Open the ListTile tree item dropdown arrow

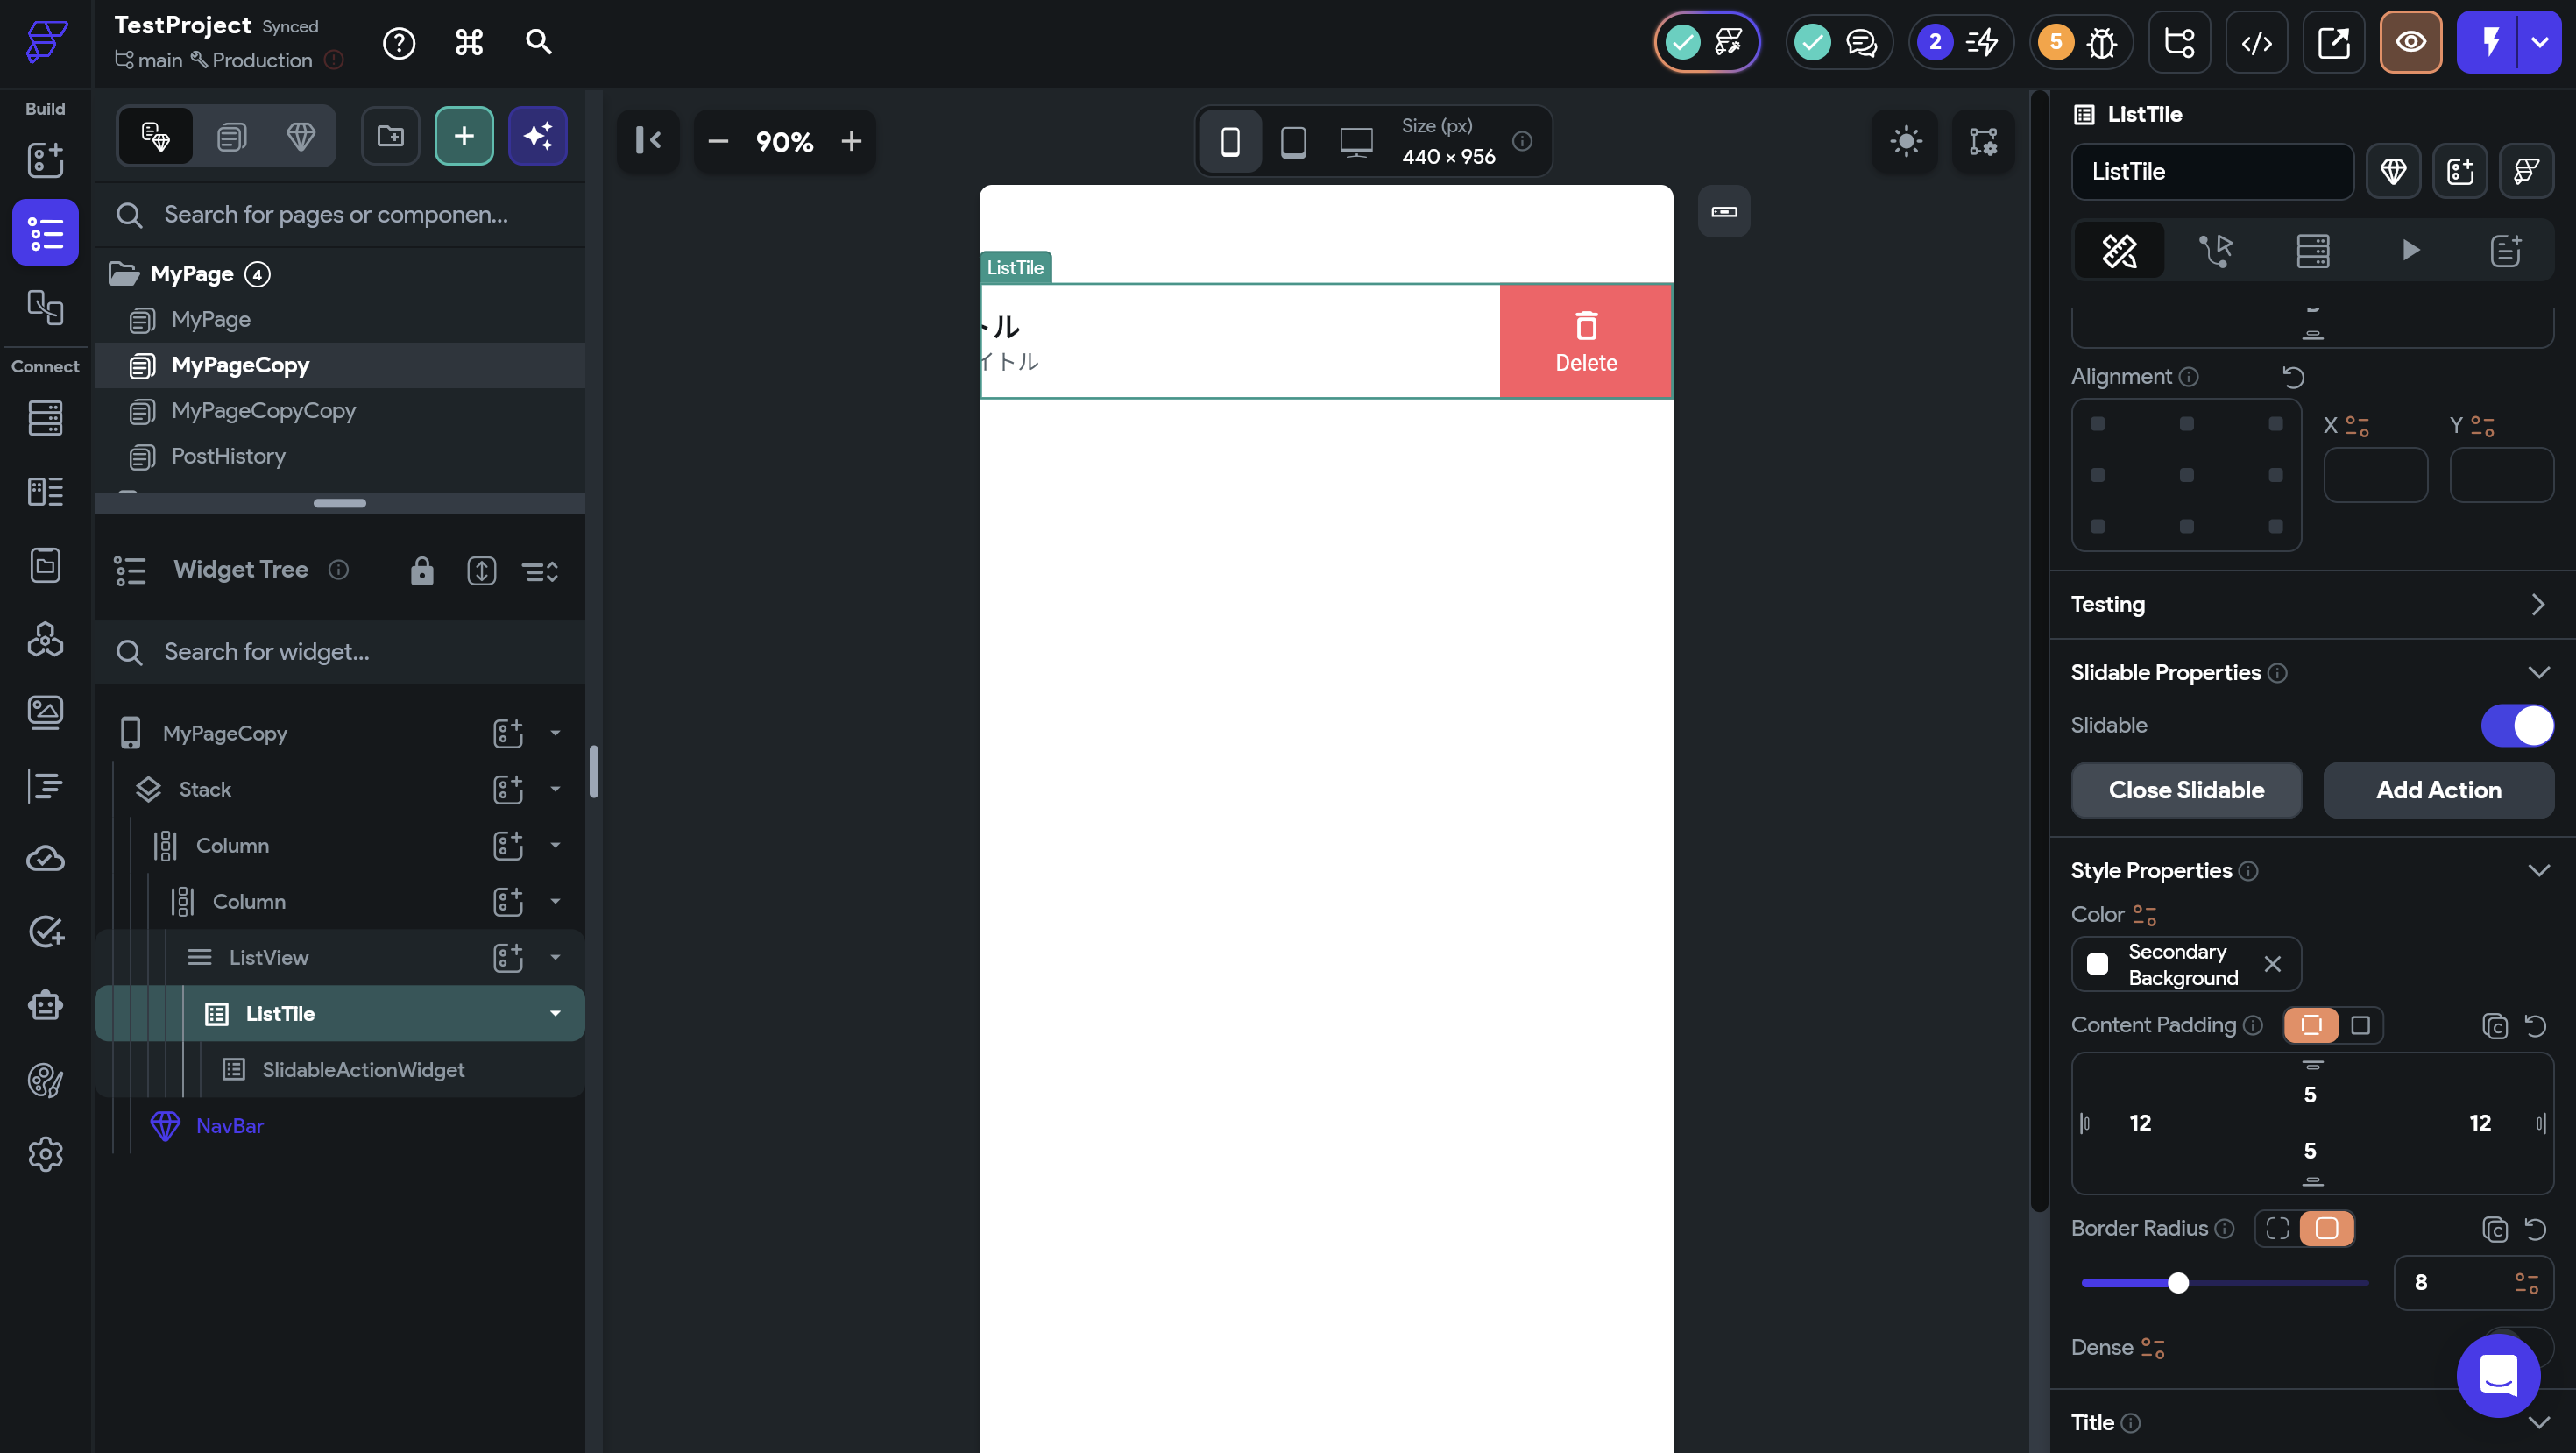click(x=555, y=1013)
